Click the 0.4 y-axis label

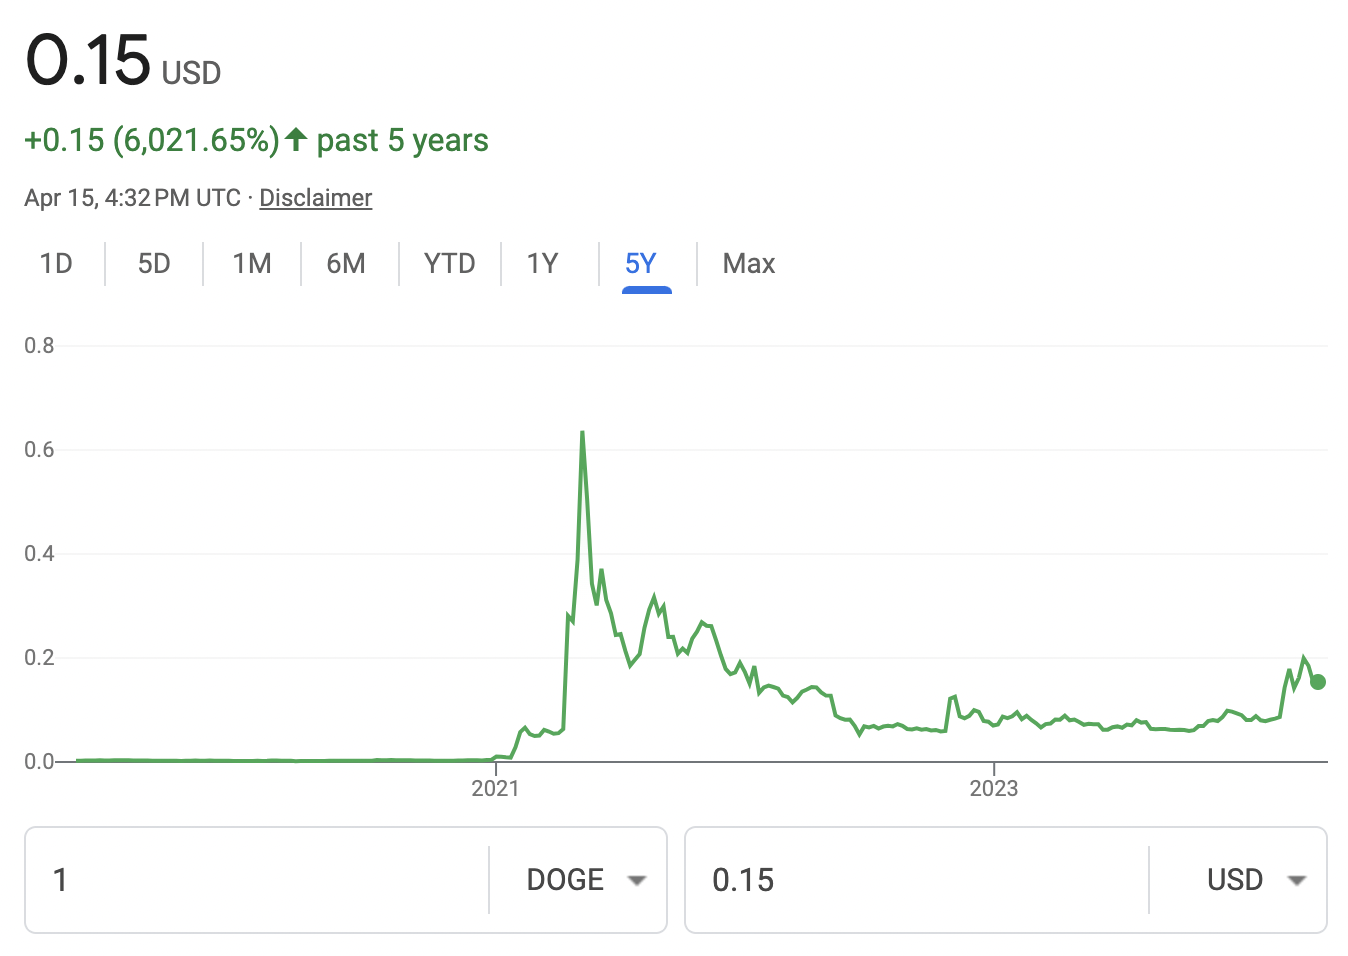point(40,554)
